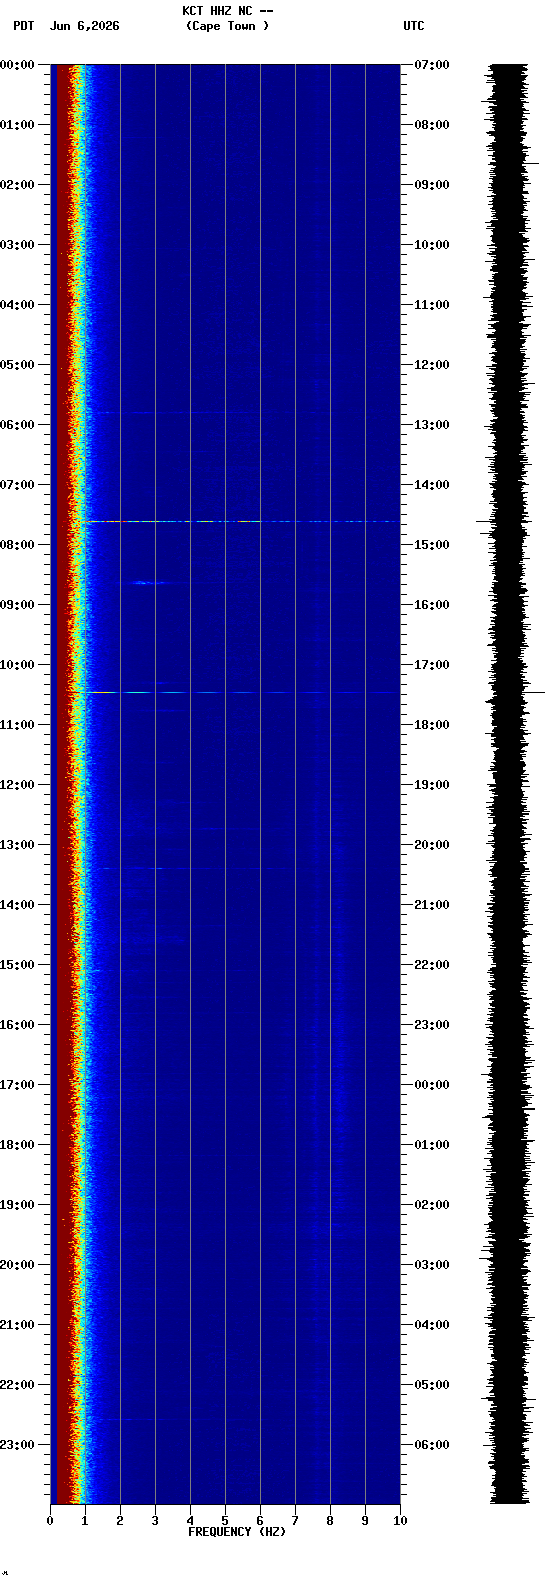Click the UTC time label 22:00
The image size is (552, 1584).
coord(432,965)
